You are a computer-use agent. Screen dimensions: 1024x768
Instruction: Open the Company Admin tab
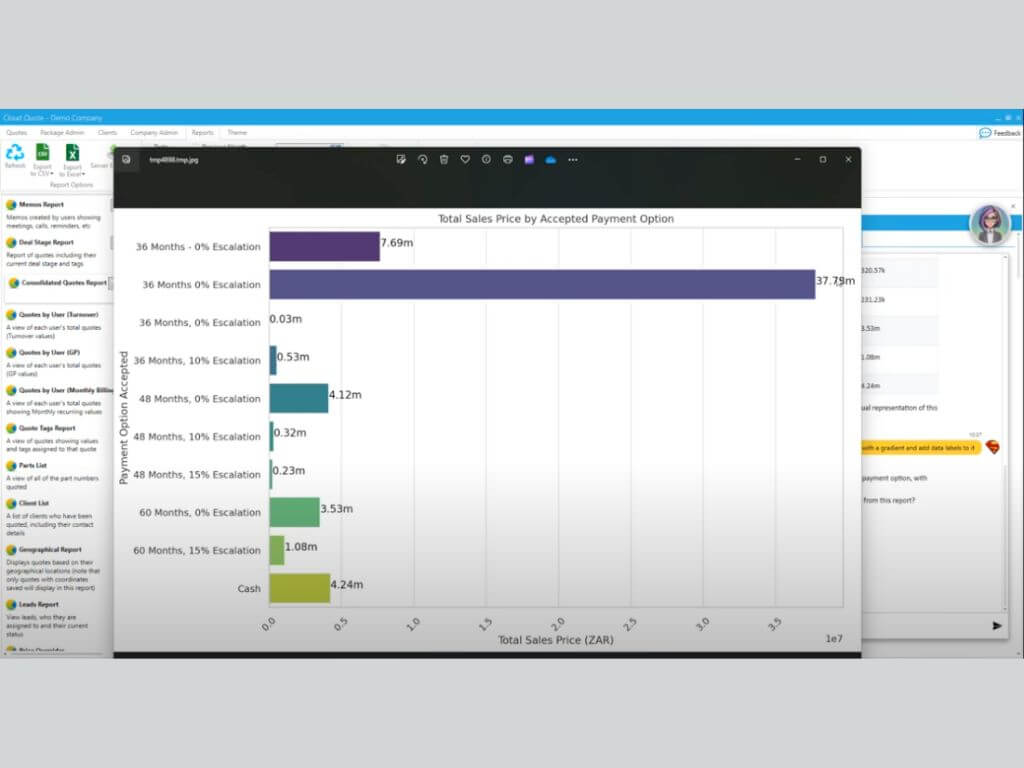[154, 132]
